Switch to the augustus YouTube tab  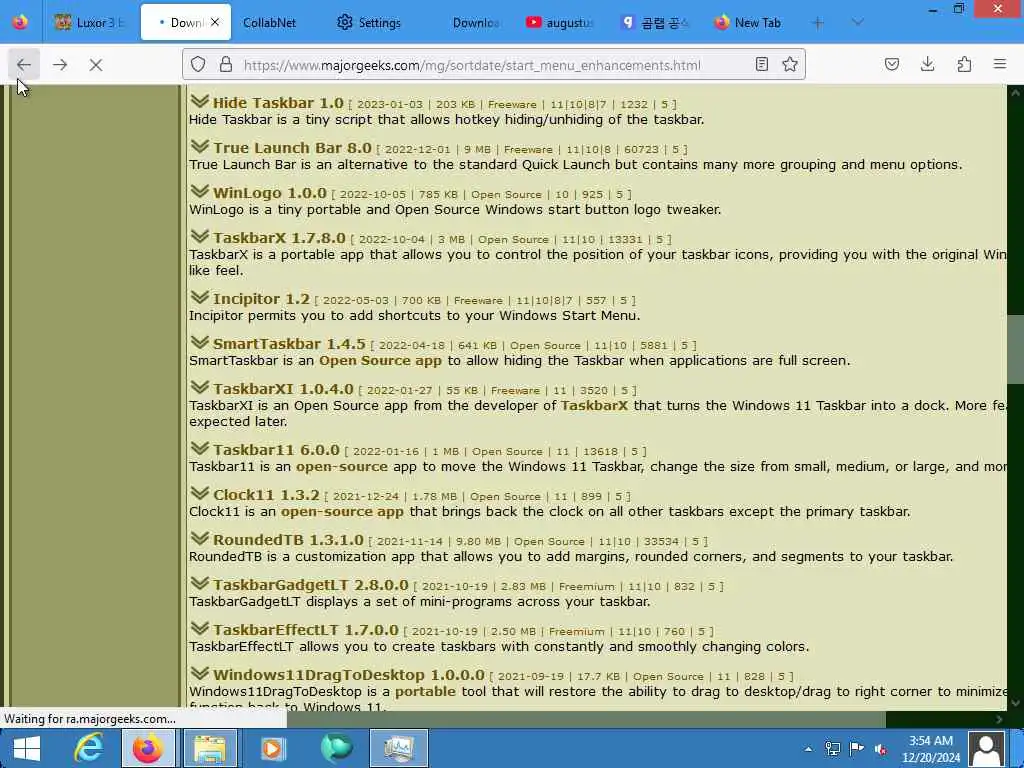[560, 22]
